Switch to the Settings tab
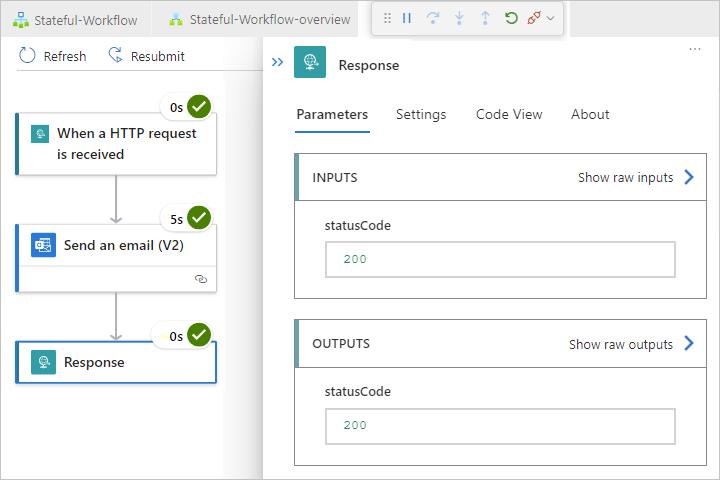Image resolution: width=720 pixels, height=480 pixels. [421, 114]
